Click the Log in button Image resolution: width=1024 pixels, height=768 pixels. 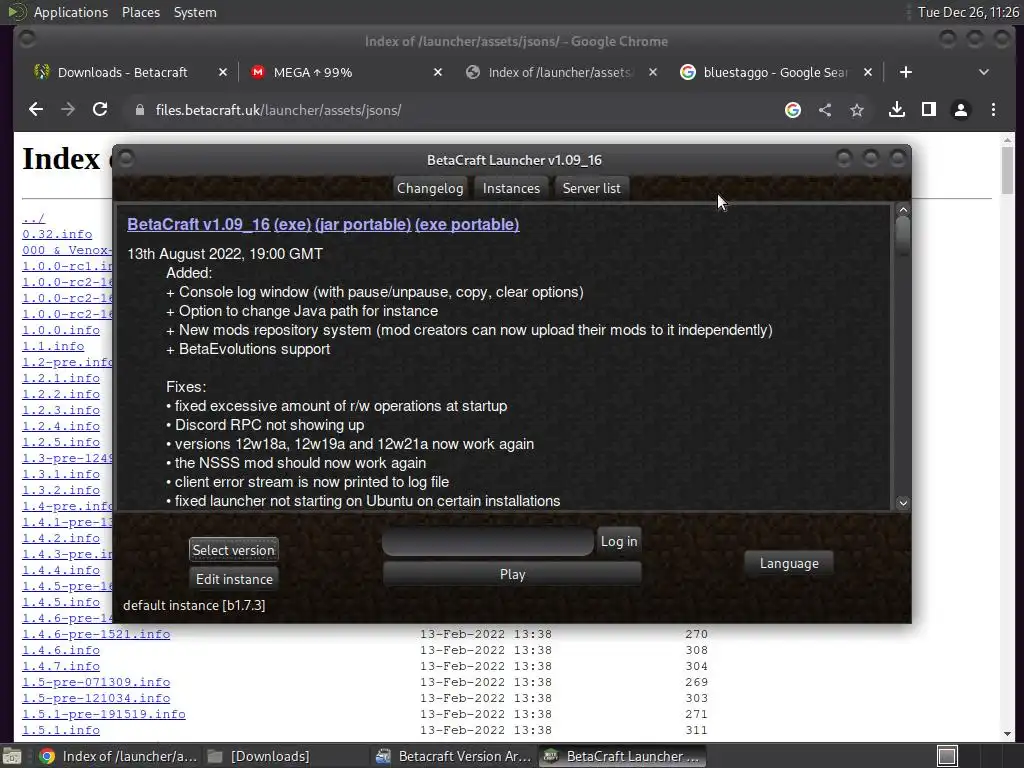point(619,541)
